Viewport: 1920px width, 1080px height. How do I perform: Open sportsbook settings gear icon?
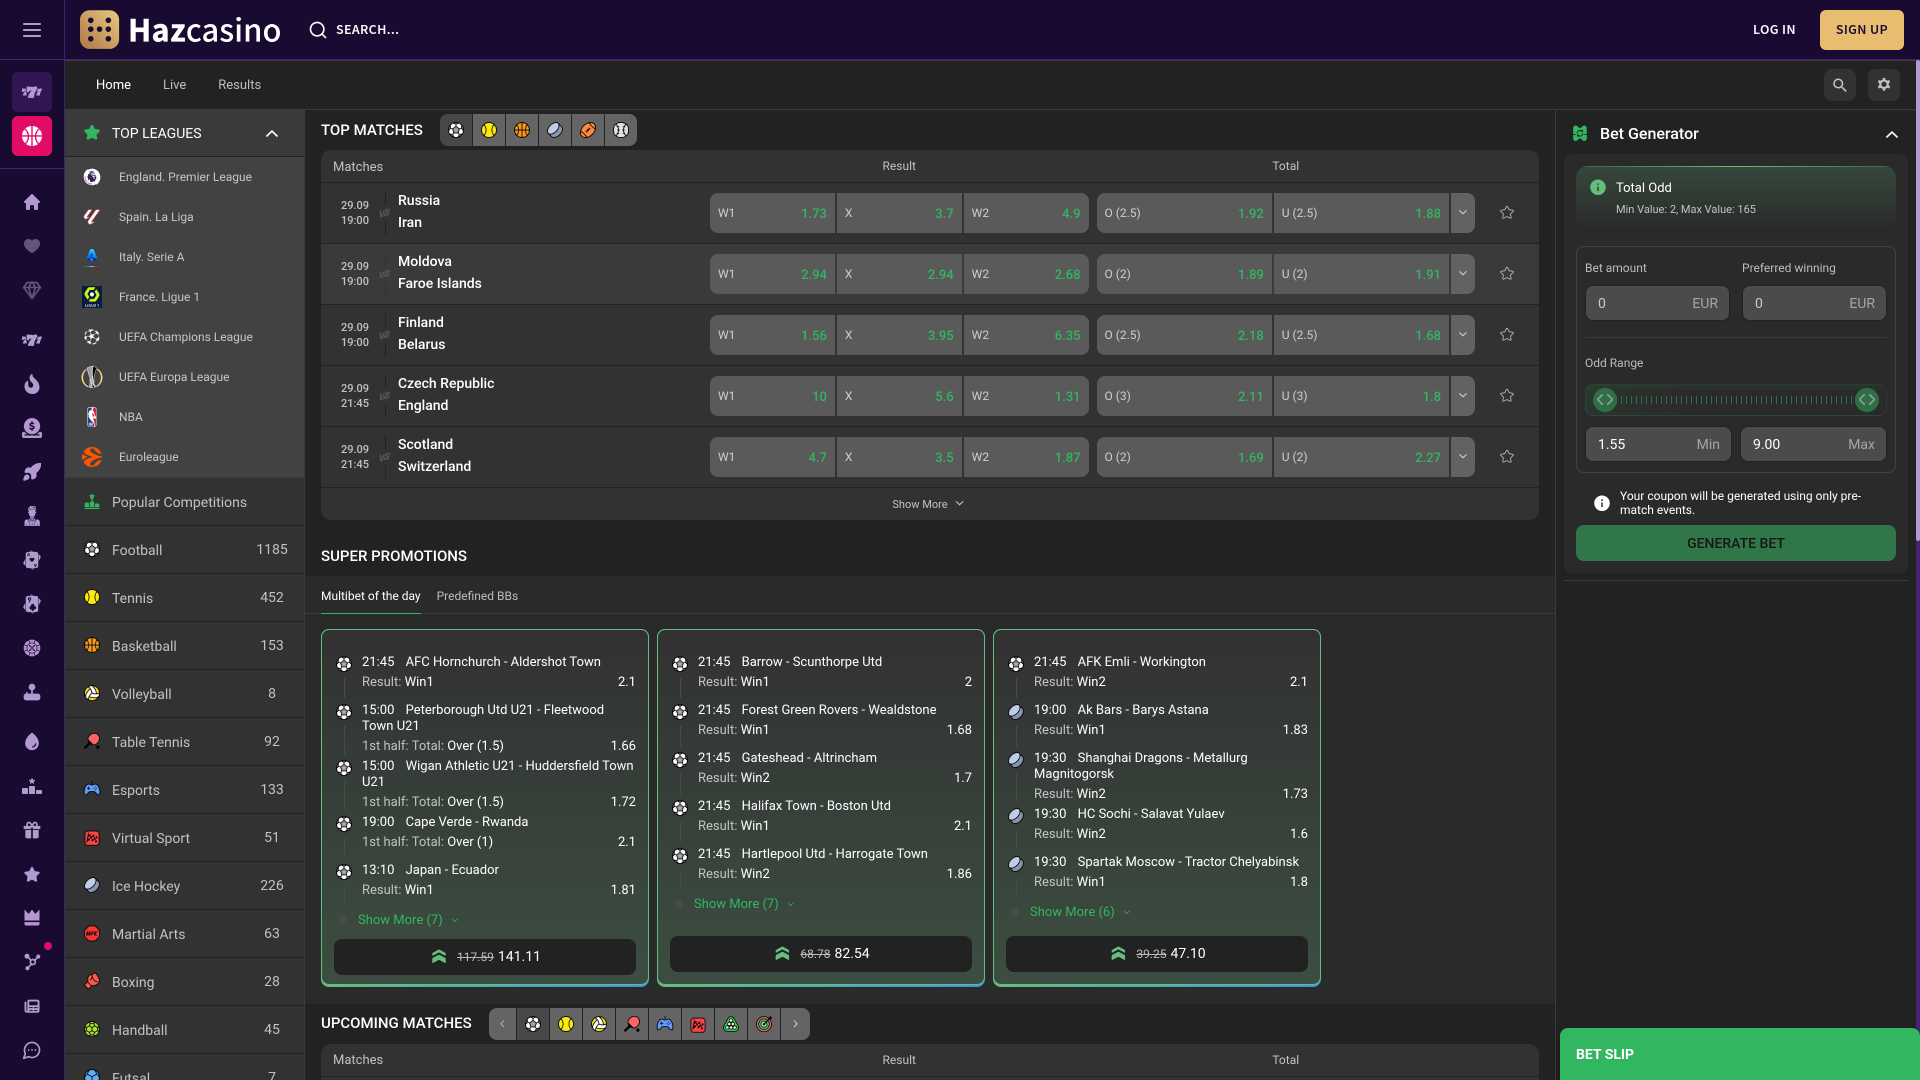click(x=1884, y=85)
